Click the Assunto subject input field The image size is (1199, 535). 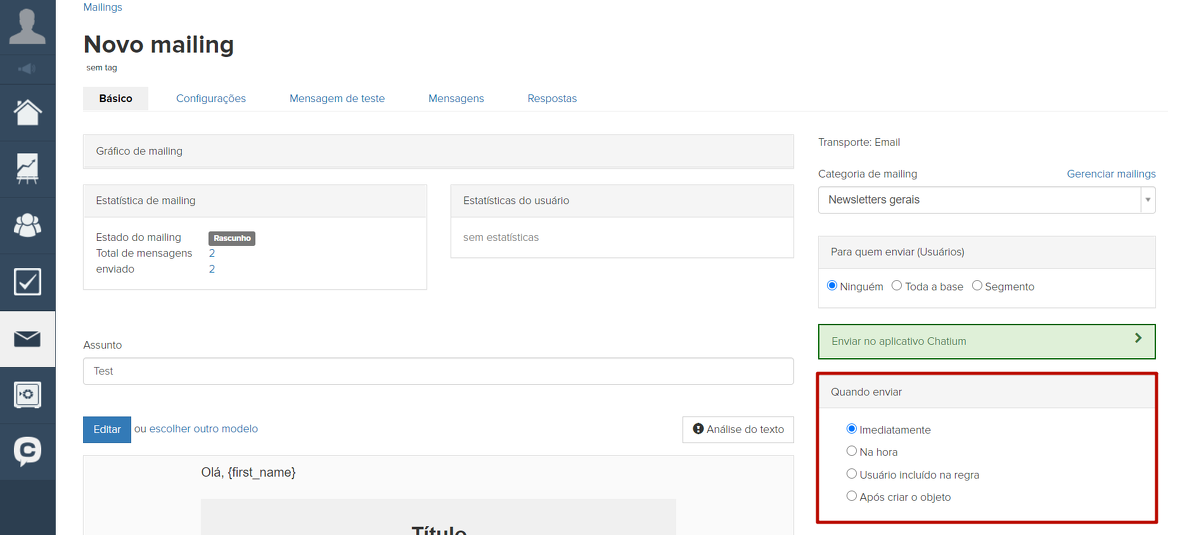438,371
